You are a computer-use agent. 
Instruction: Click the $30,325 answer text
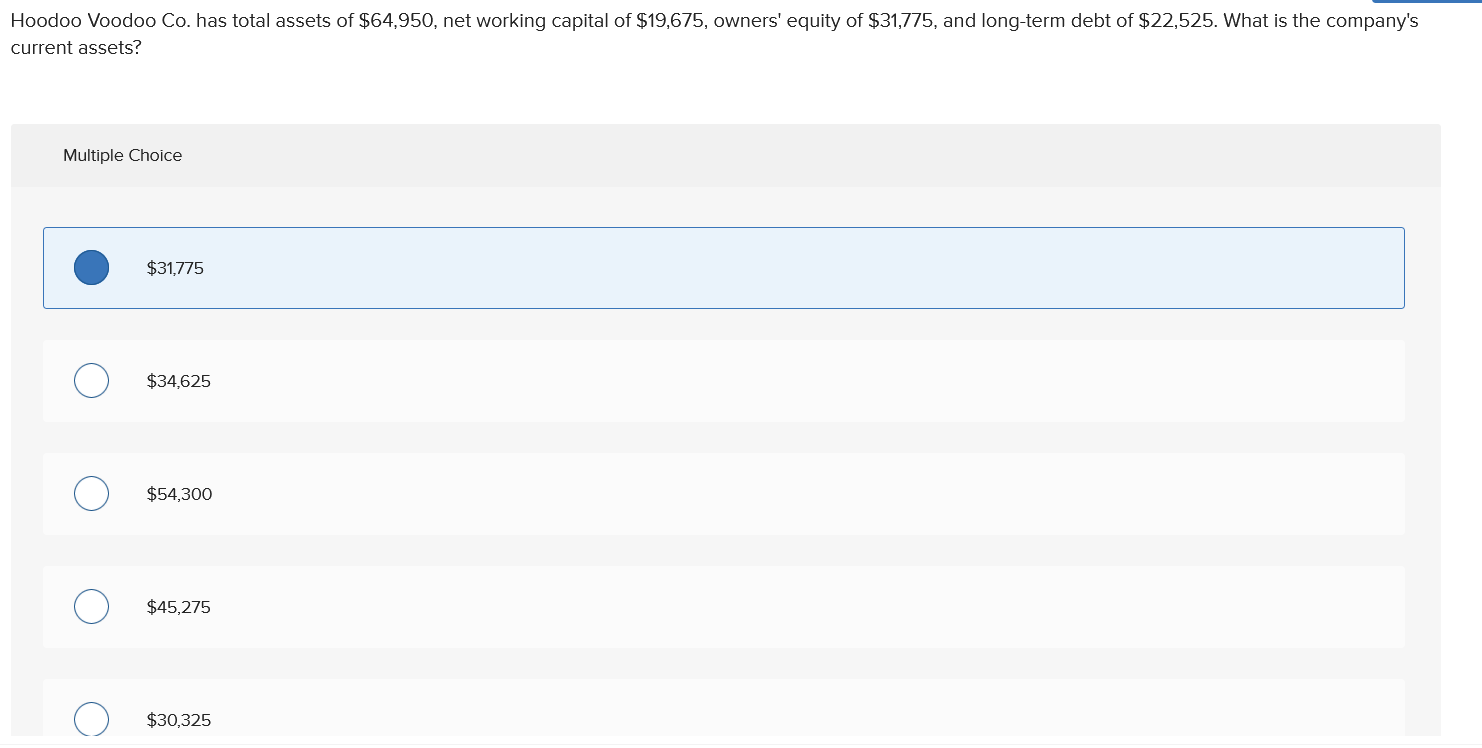179,720
